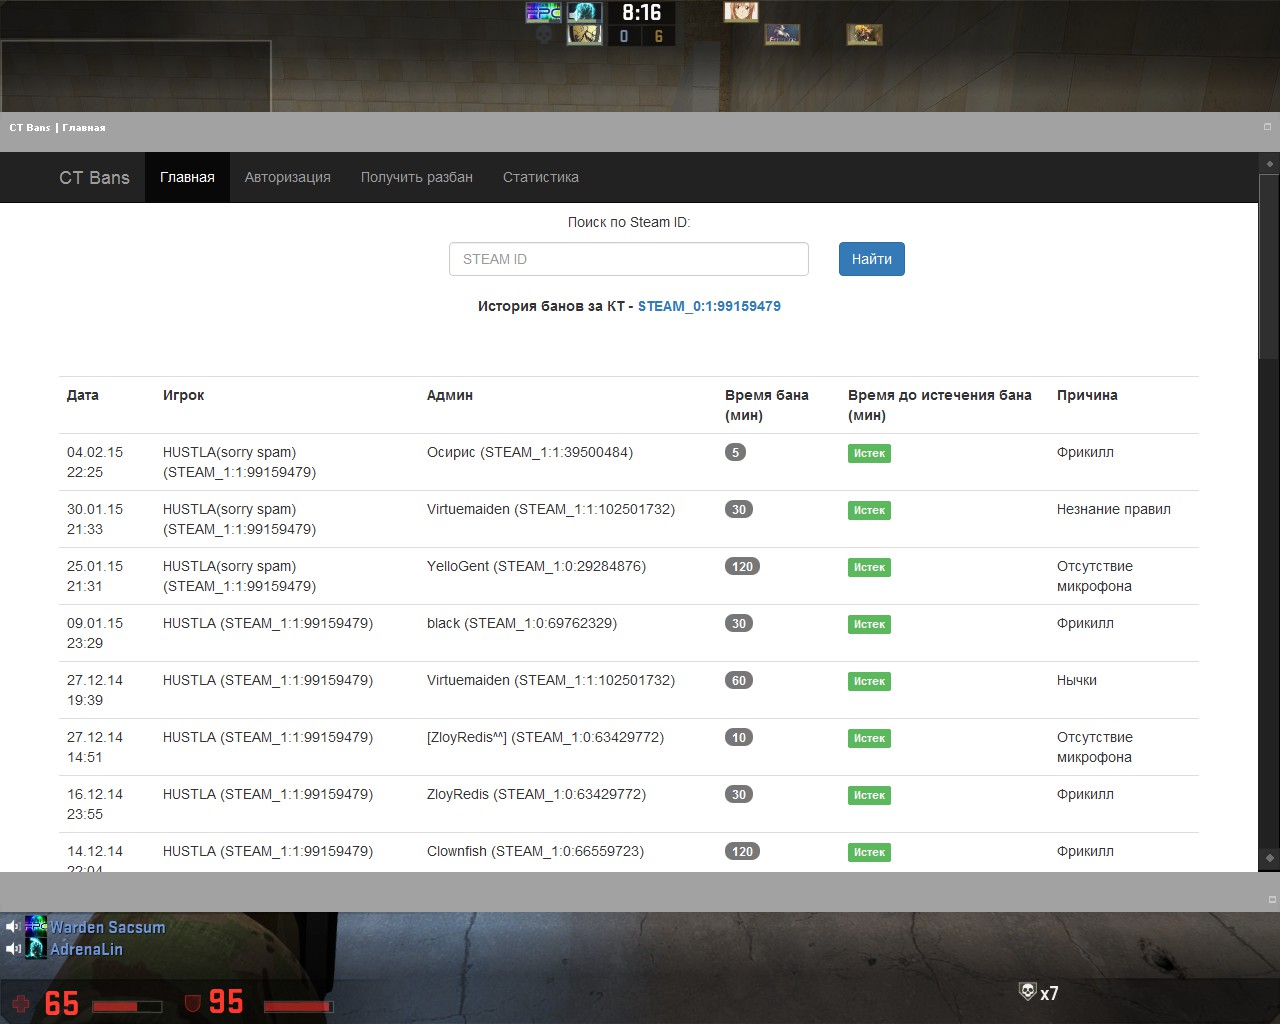Select the Главная navigation tab
This screenshot has width=1280, height=1024.
(x=187, y=177)
